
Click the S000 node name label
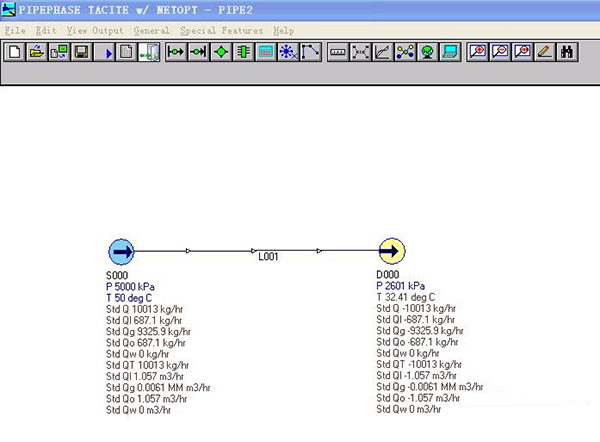click(x=117, y=275)
